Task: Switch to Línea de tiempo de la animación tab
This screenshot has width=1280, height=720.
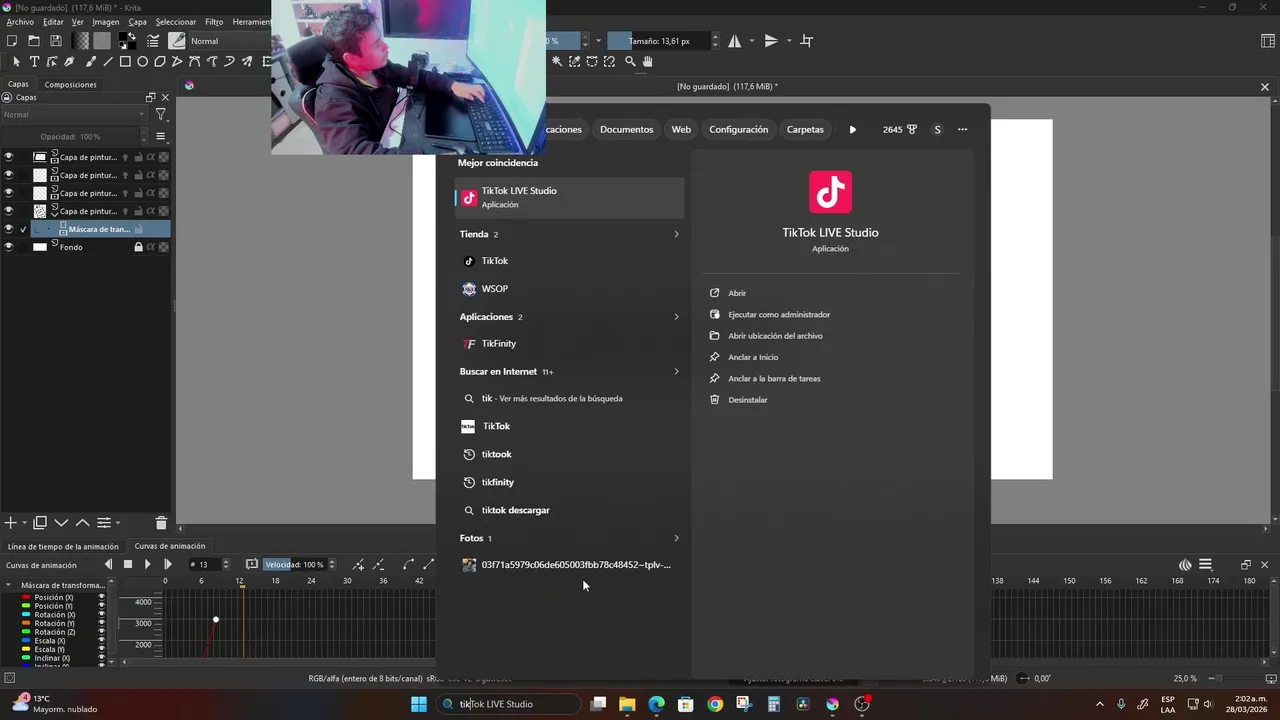Action: (63, 546)
